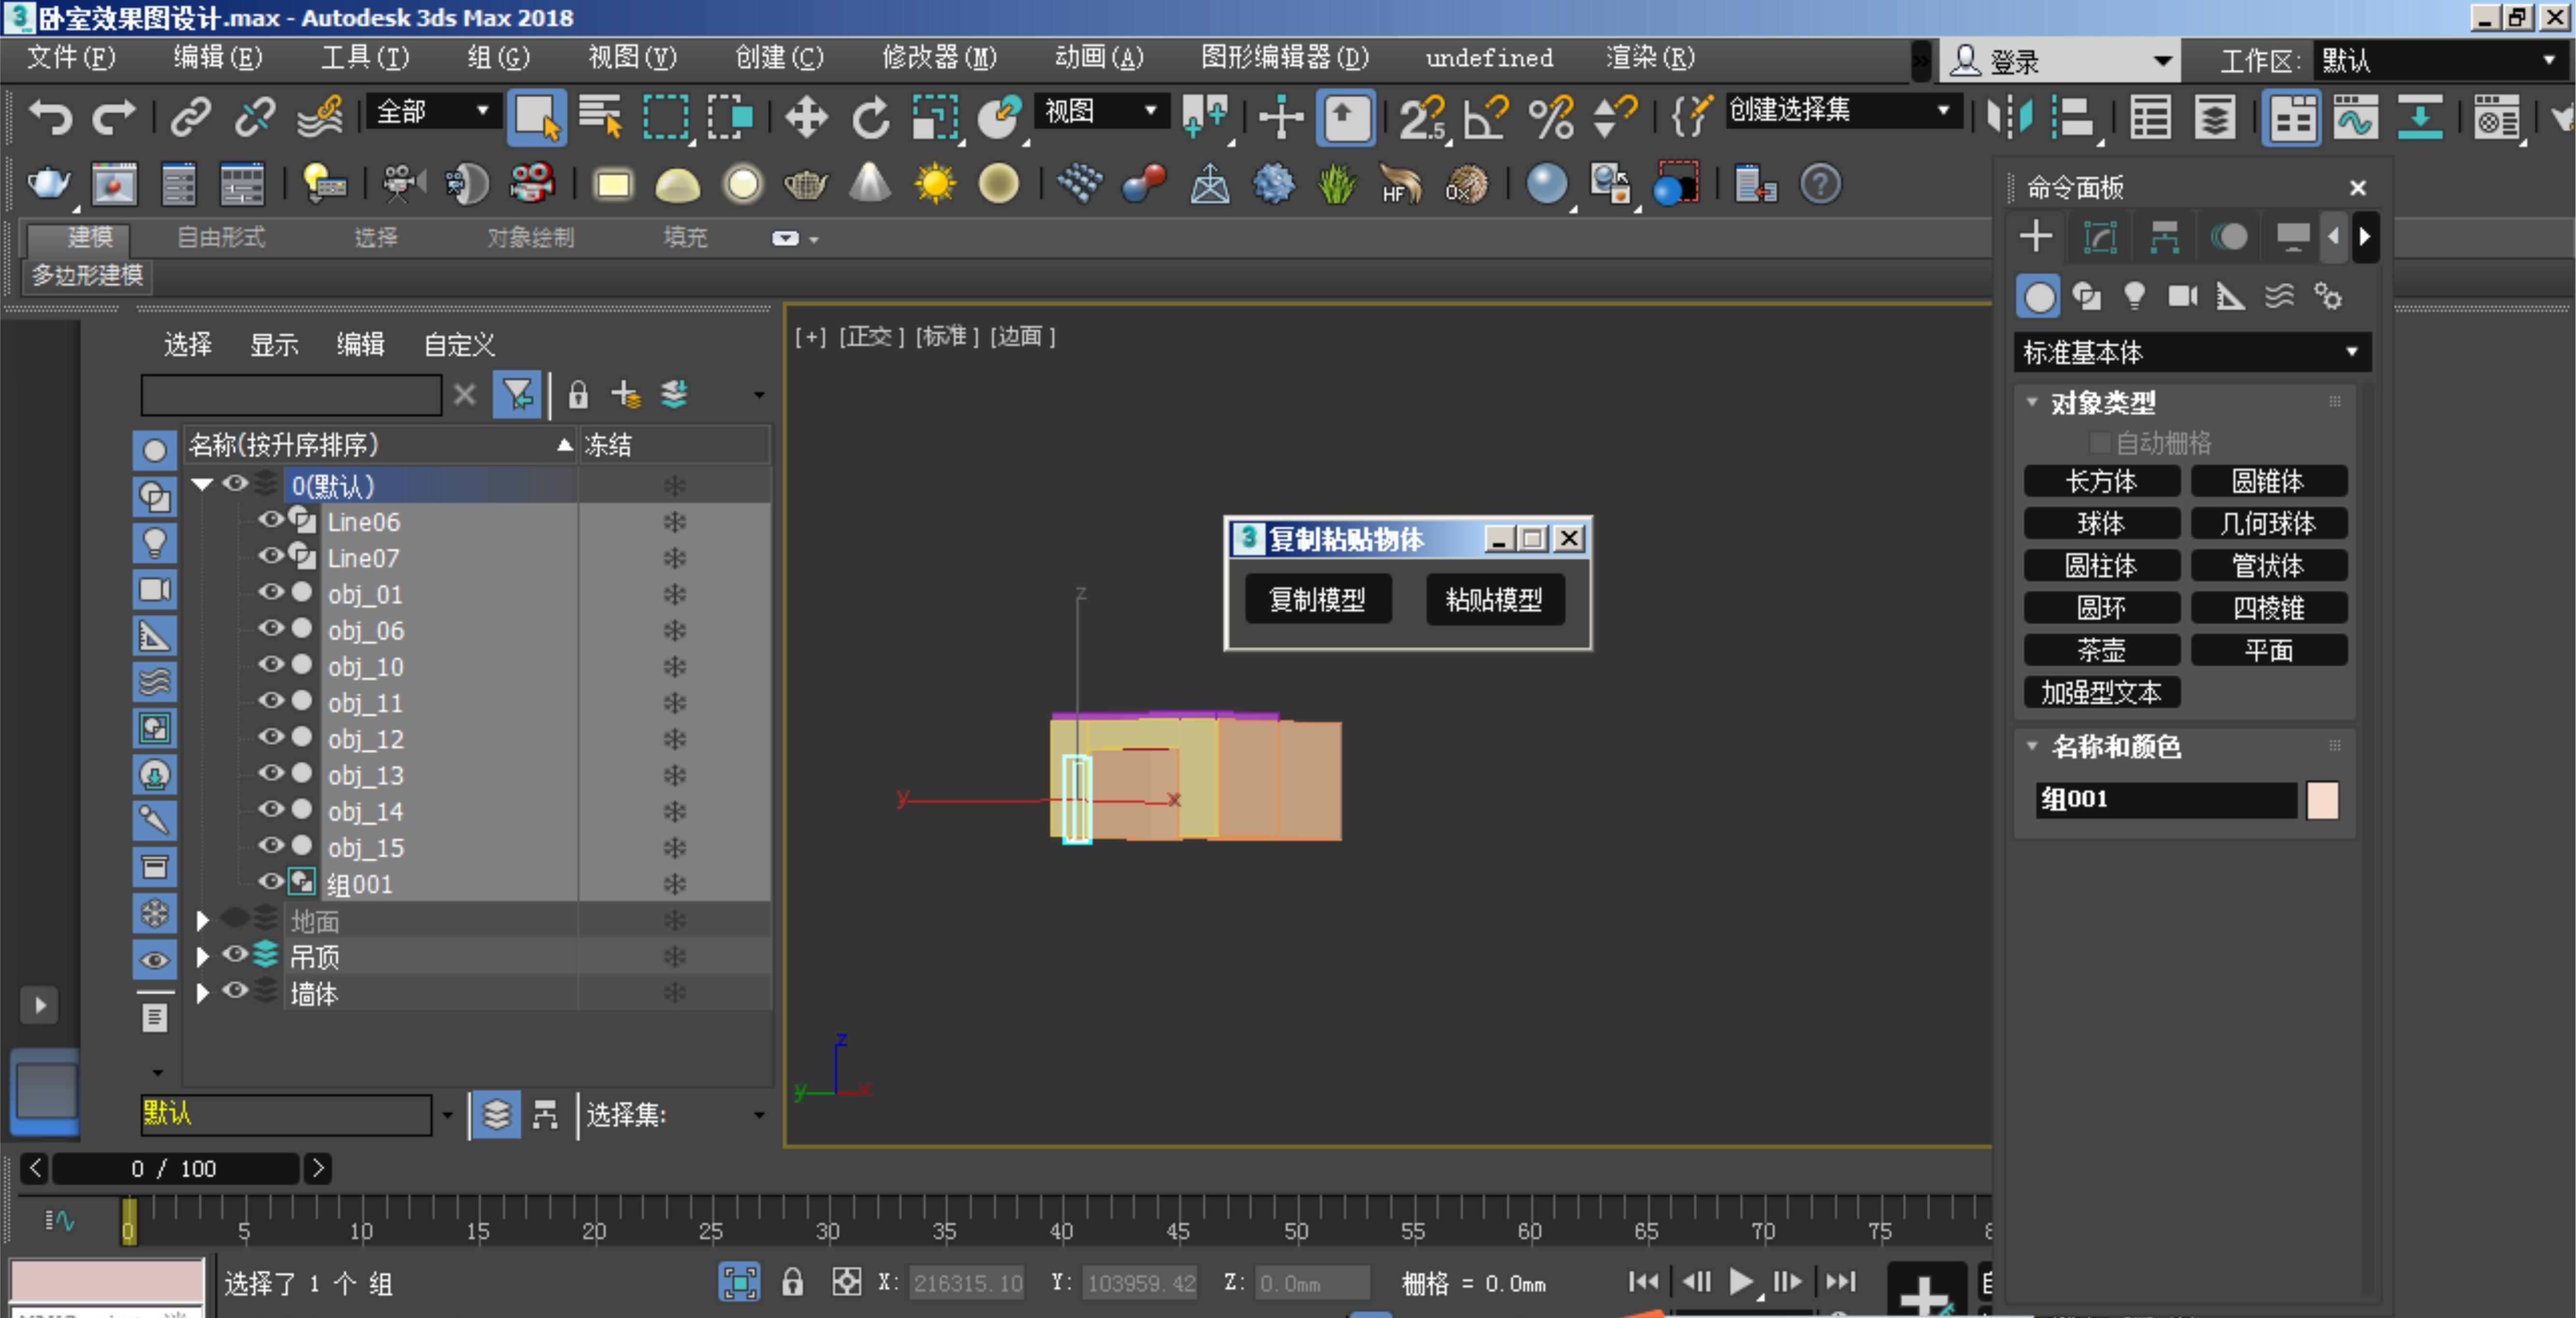Open the 标准基本体 dropdown
2576x1318 pixels.
click(2192, 352)
